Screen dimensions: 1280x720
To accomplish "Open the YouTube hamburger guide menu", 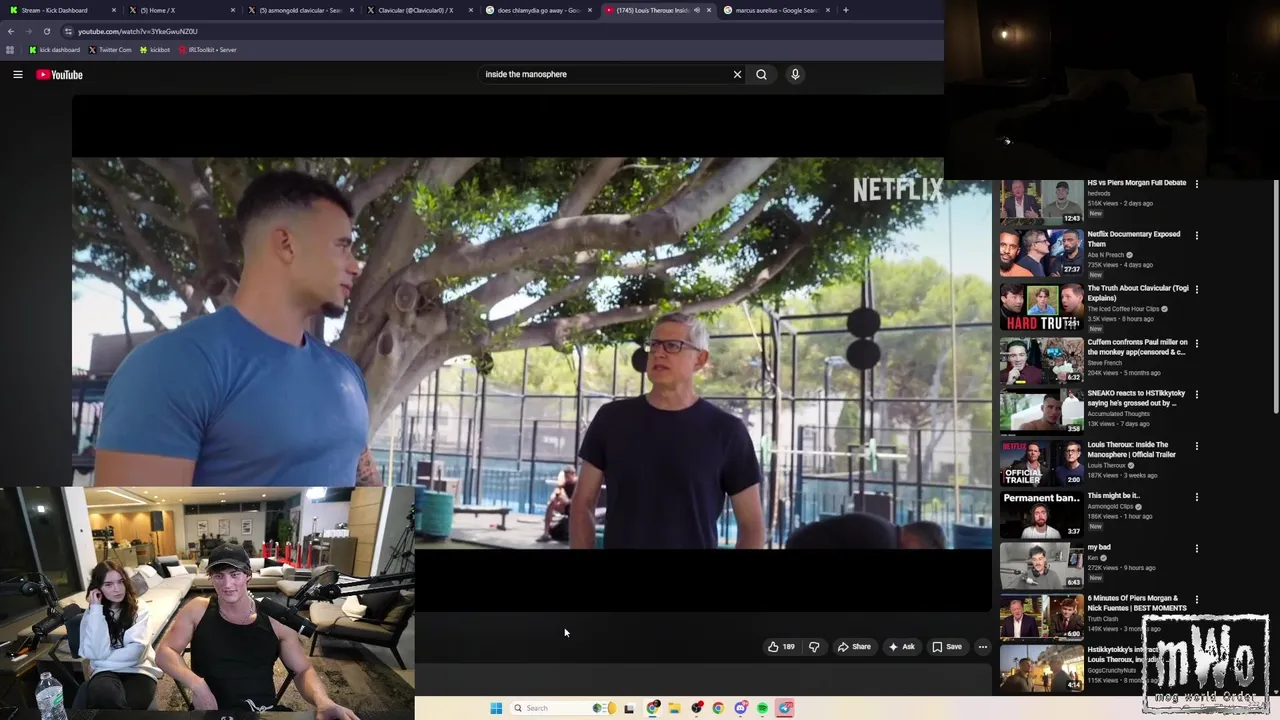I will [x=18, y=74].
